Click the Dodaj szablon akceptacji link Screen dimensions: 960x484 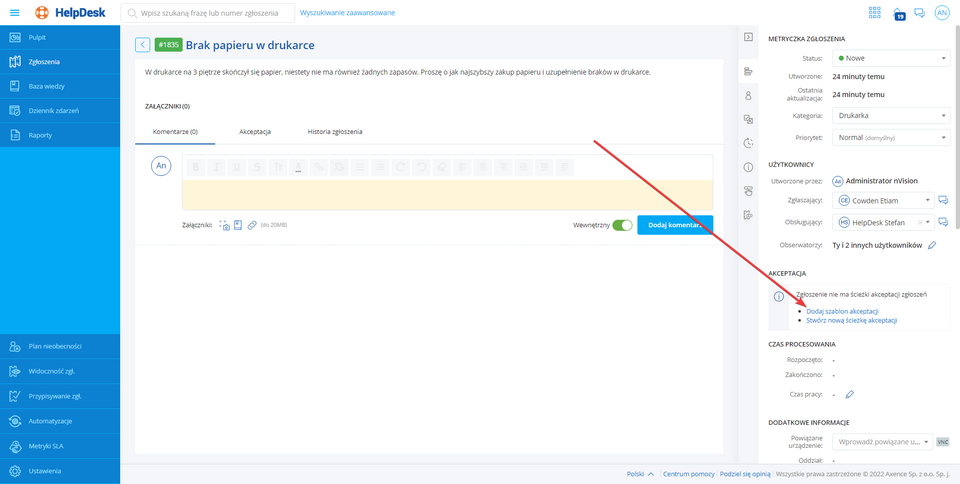pyautogui.click(x=842, y=311)
